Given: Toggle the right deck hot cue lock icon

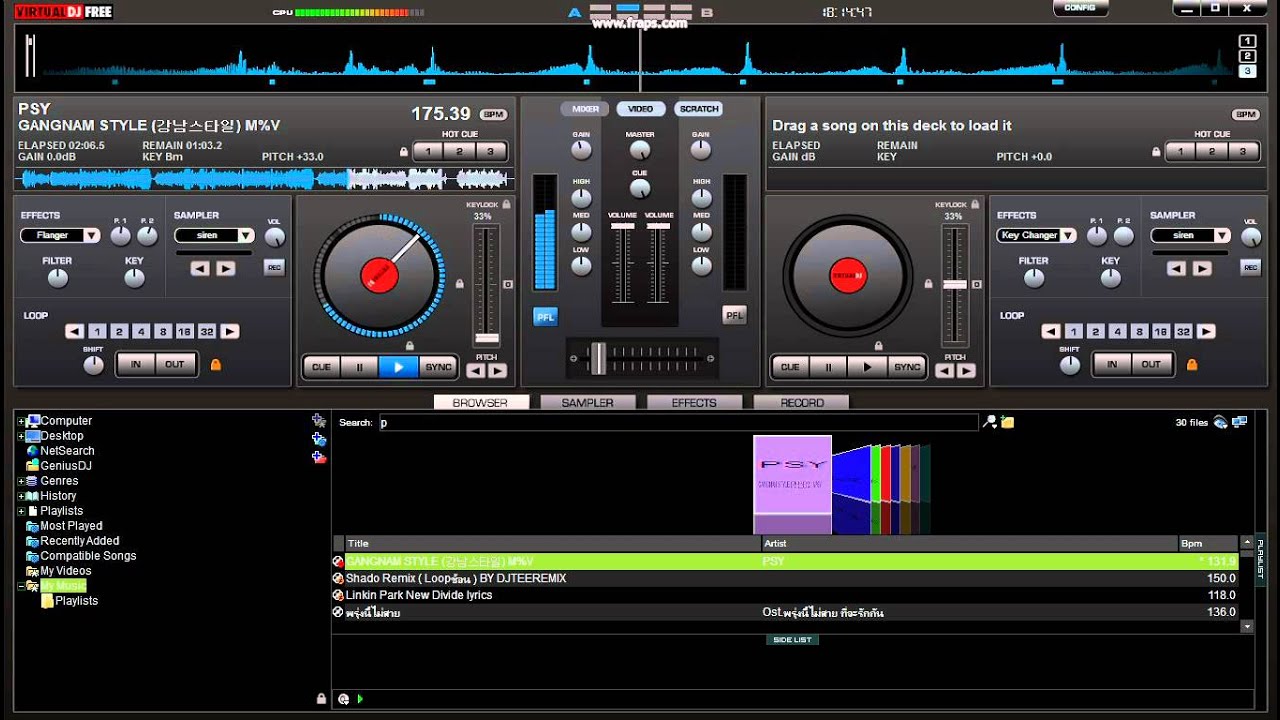Looking at the screenshot, I should coord(1157,152).
